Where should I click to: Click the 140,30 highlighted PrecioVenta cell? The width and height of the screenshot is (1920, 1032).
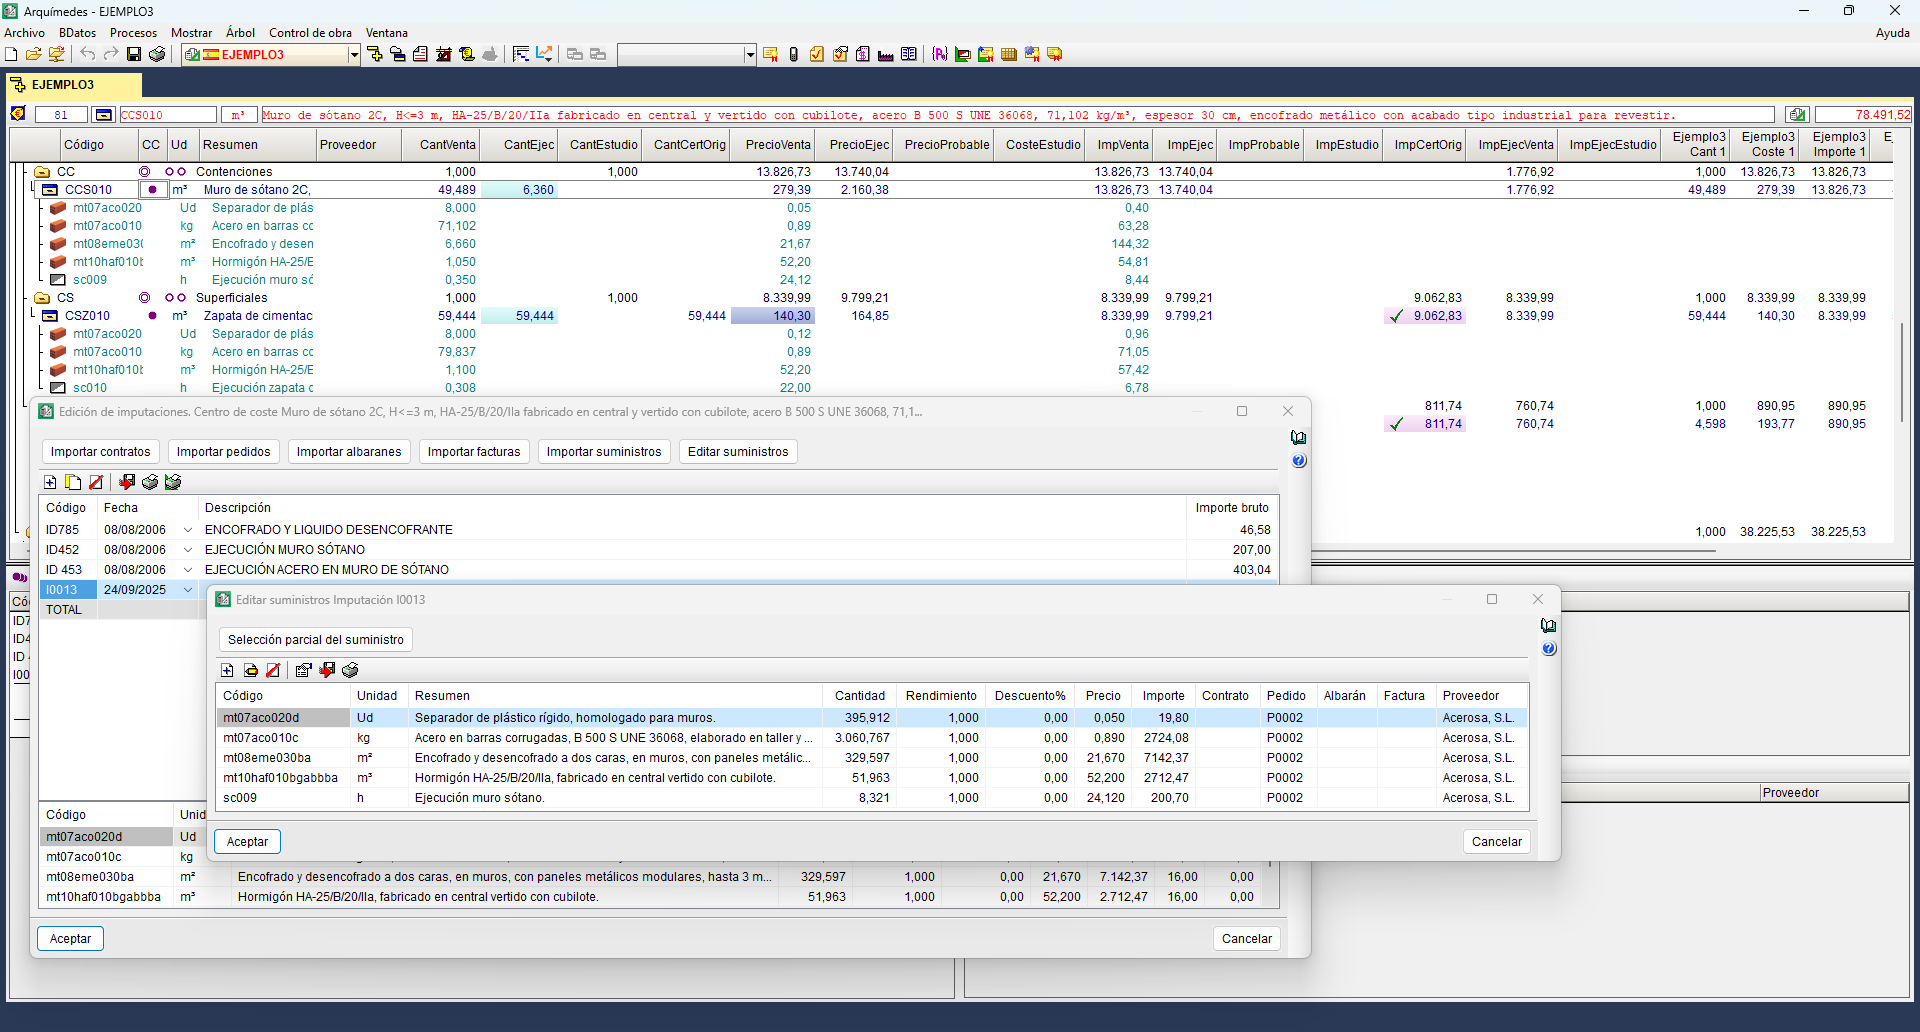click(772, 316)
